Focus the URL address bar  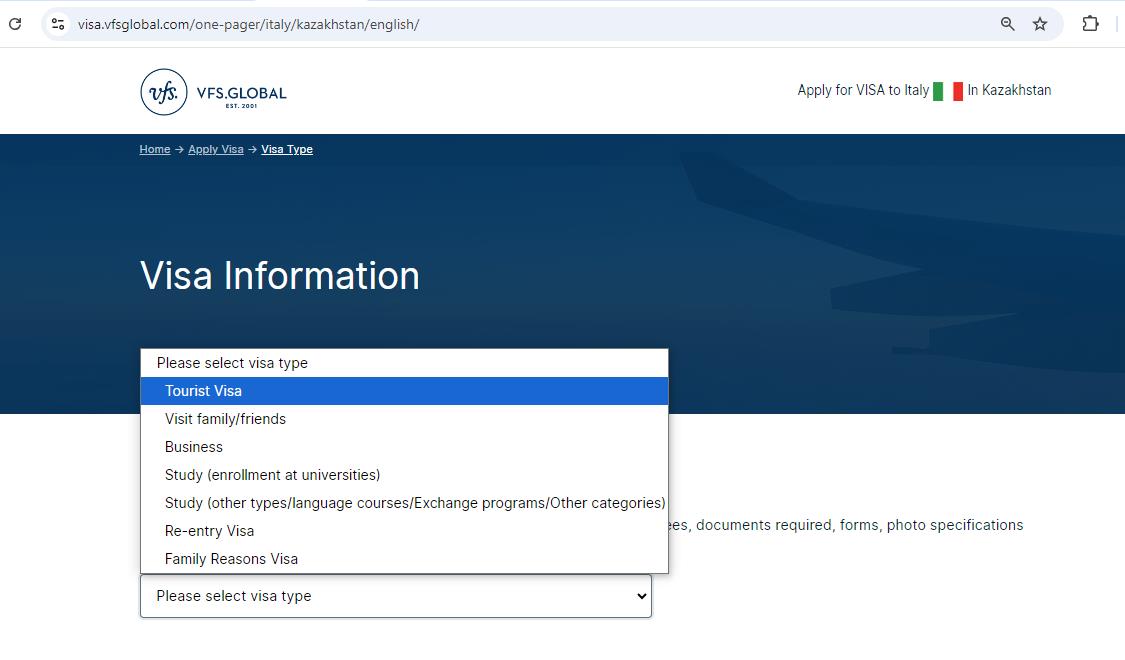[x=500, y=24]
